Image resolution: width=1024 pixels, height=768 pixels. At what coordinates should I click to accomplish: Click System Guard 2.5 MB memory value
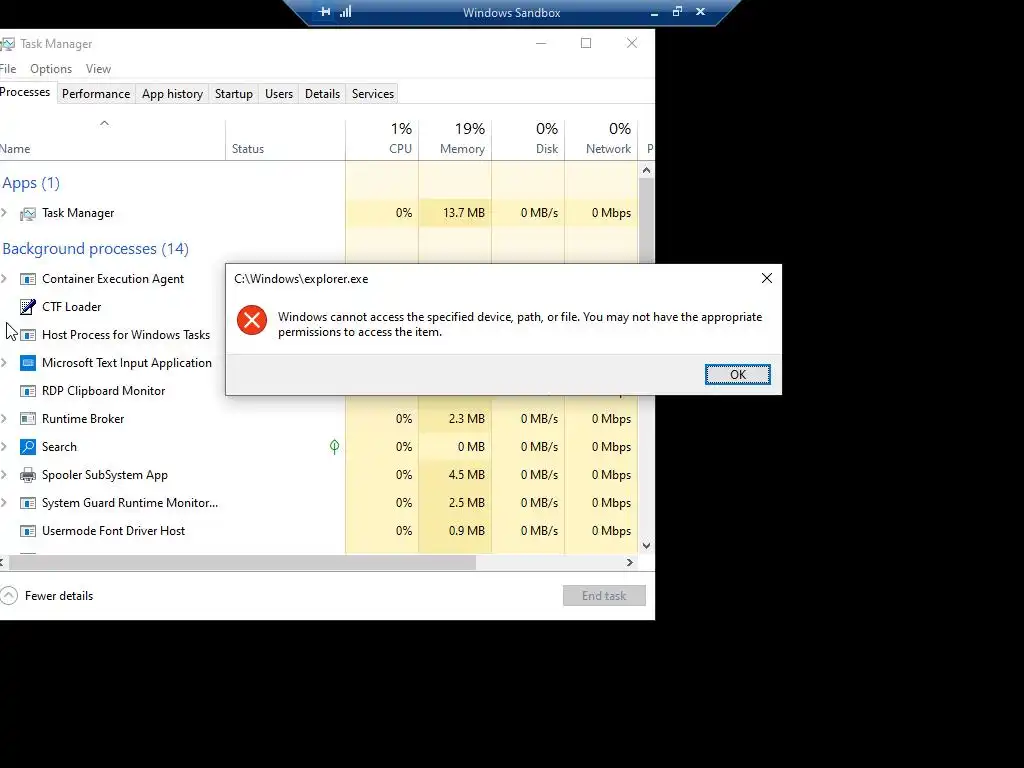[466, 503]
